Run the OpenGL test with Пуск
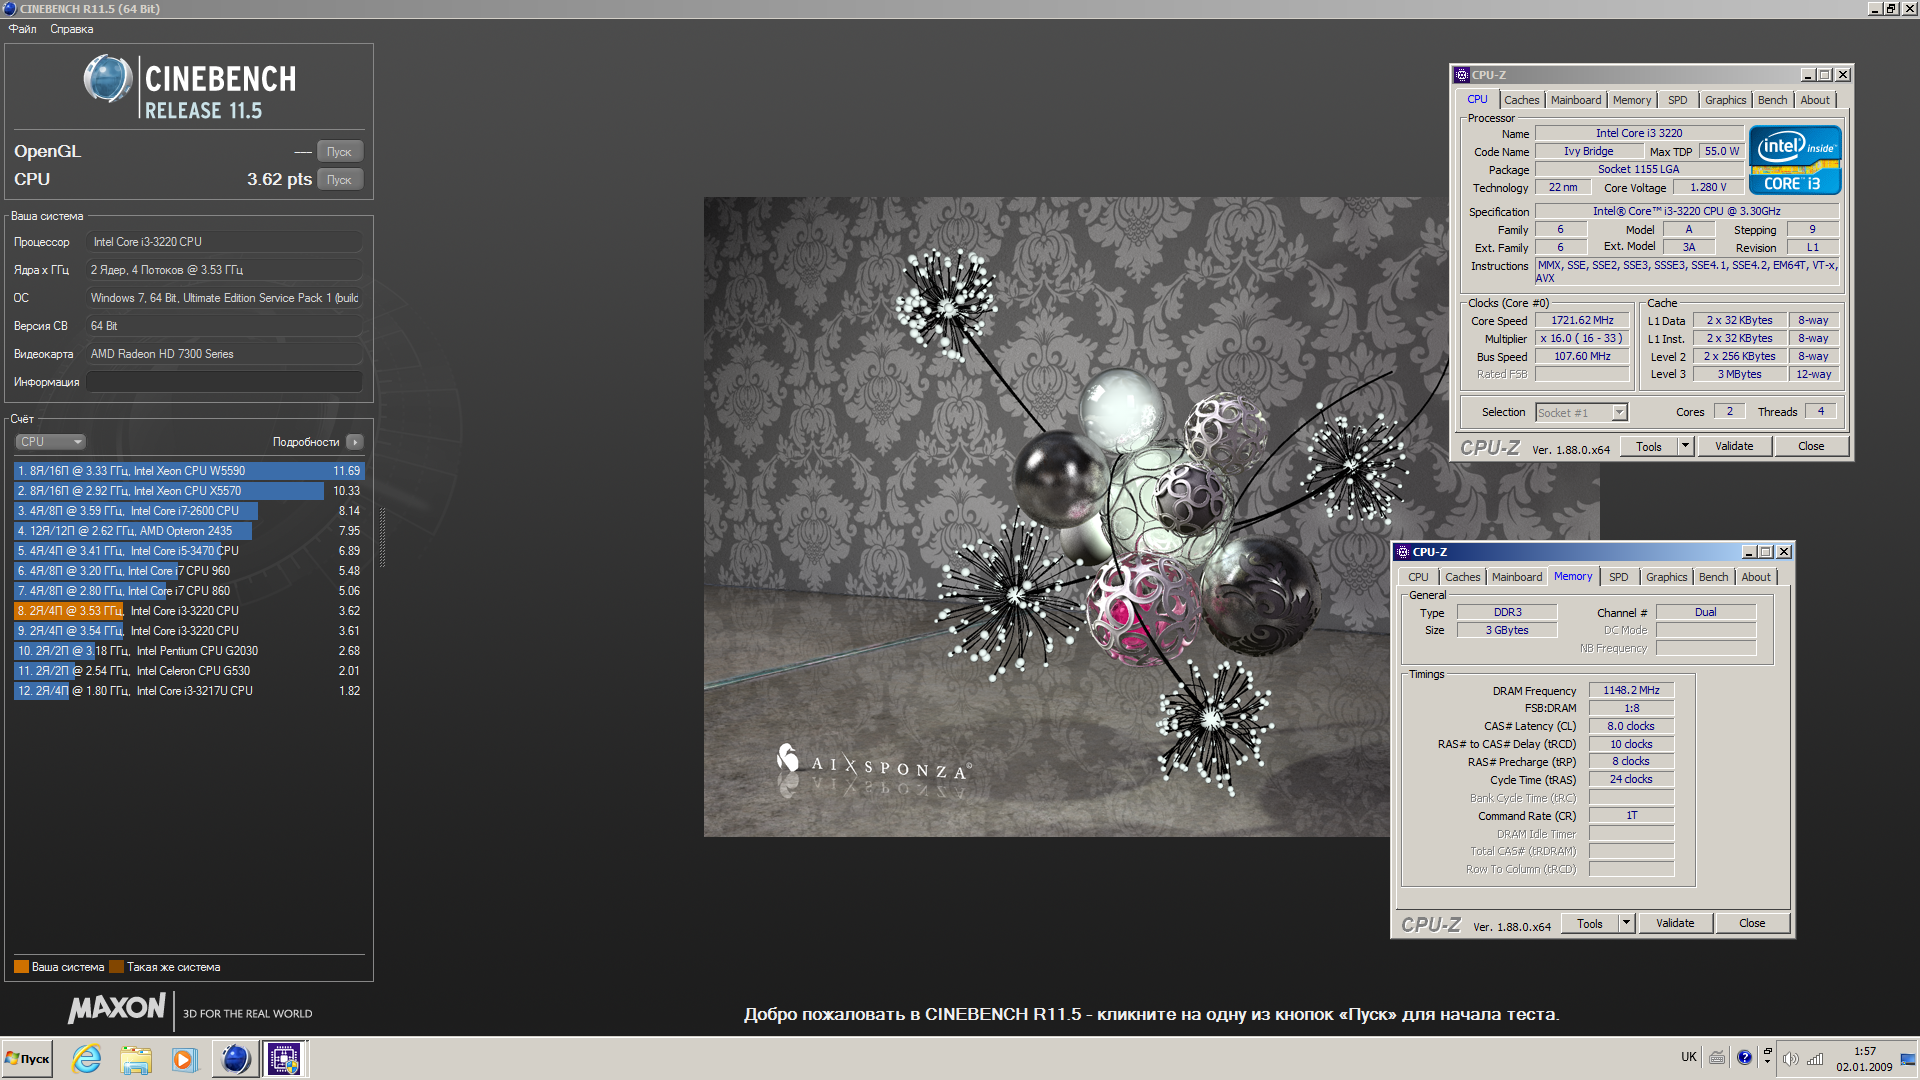This screenshot has height=1080, width=1920. 340,152
